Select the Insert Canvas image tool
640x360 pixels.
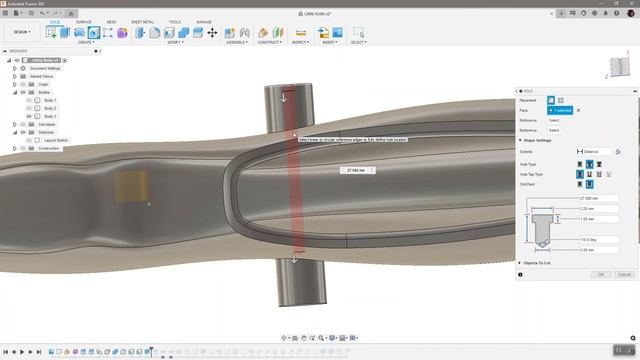click(x=338, y=32)
